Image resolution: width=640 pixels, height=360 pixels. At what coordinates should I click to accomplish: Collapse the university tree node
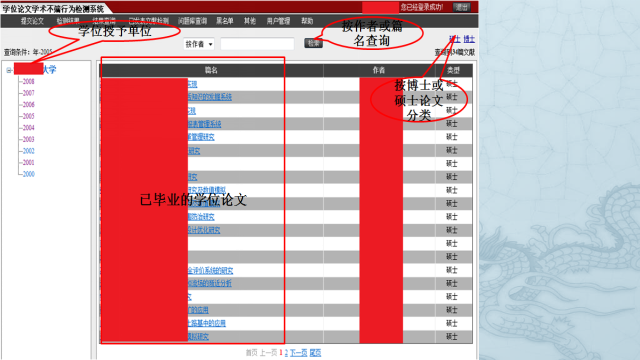[x=9, y=71]
